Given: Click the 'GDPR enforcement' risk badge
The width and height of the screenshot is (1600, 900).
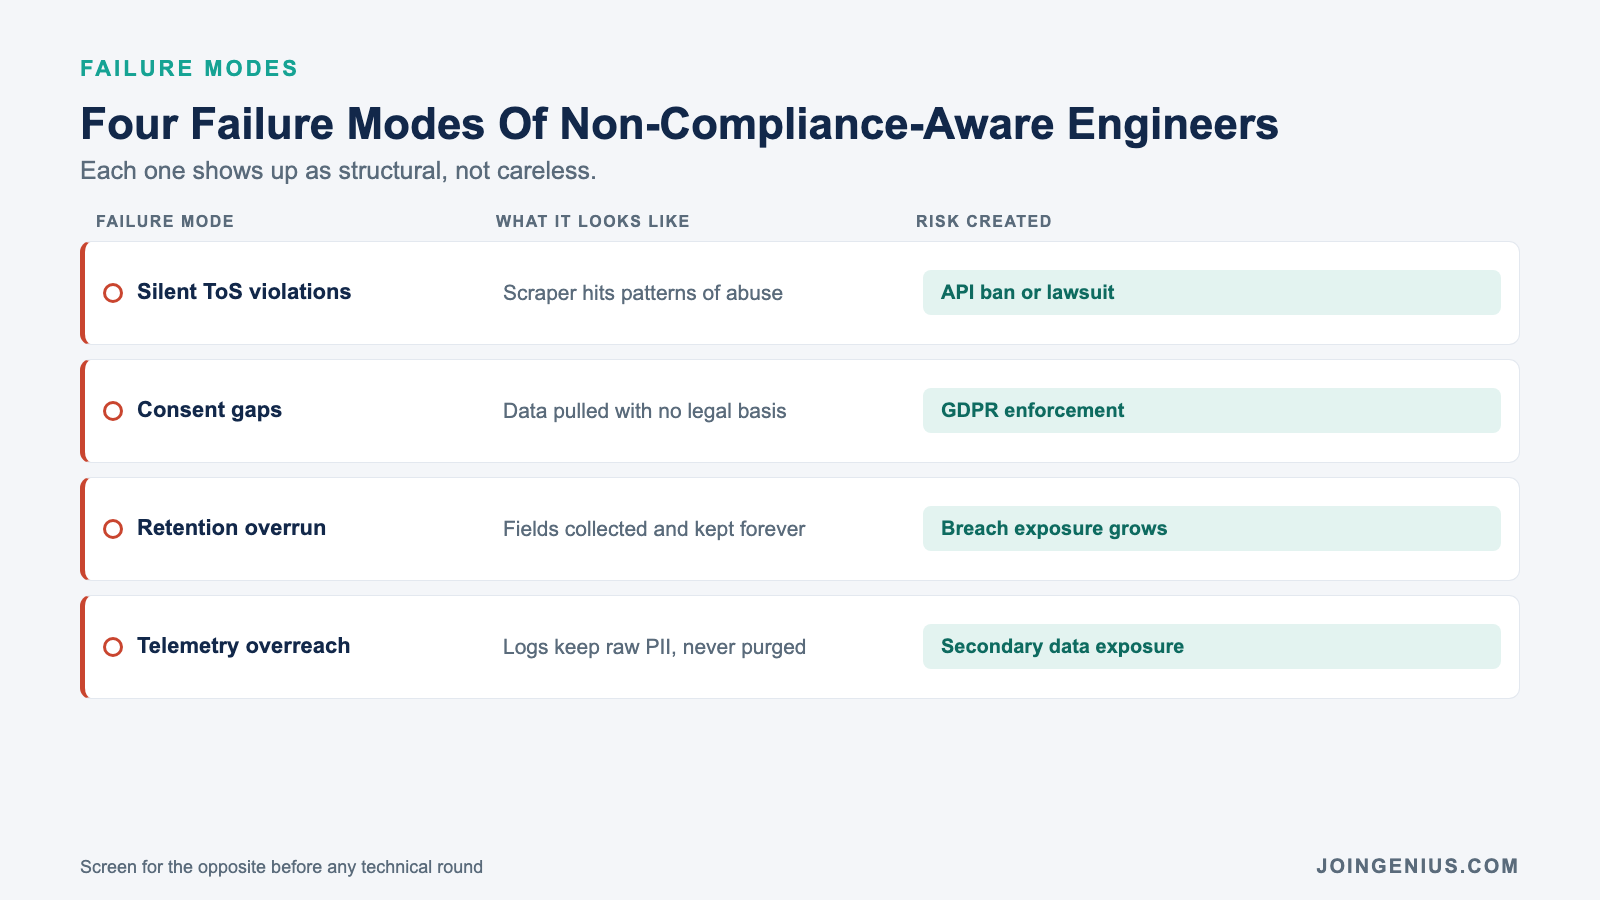Looking at the screenshot, I should coord(1211,411).
